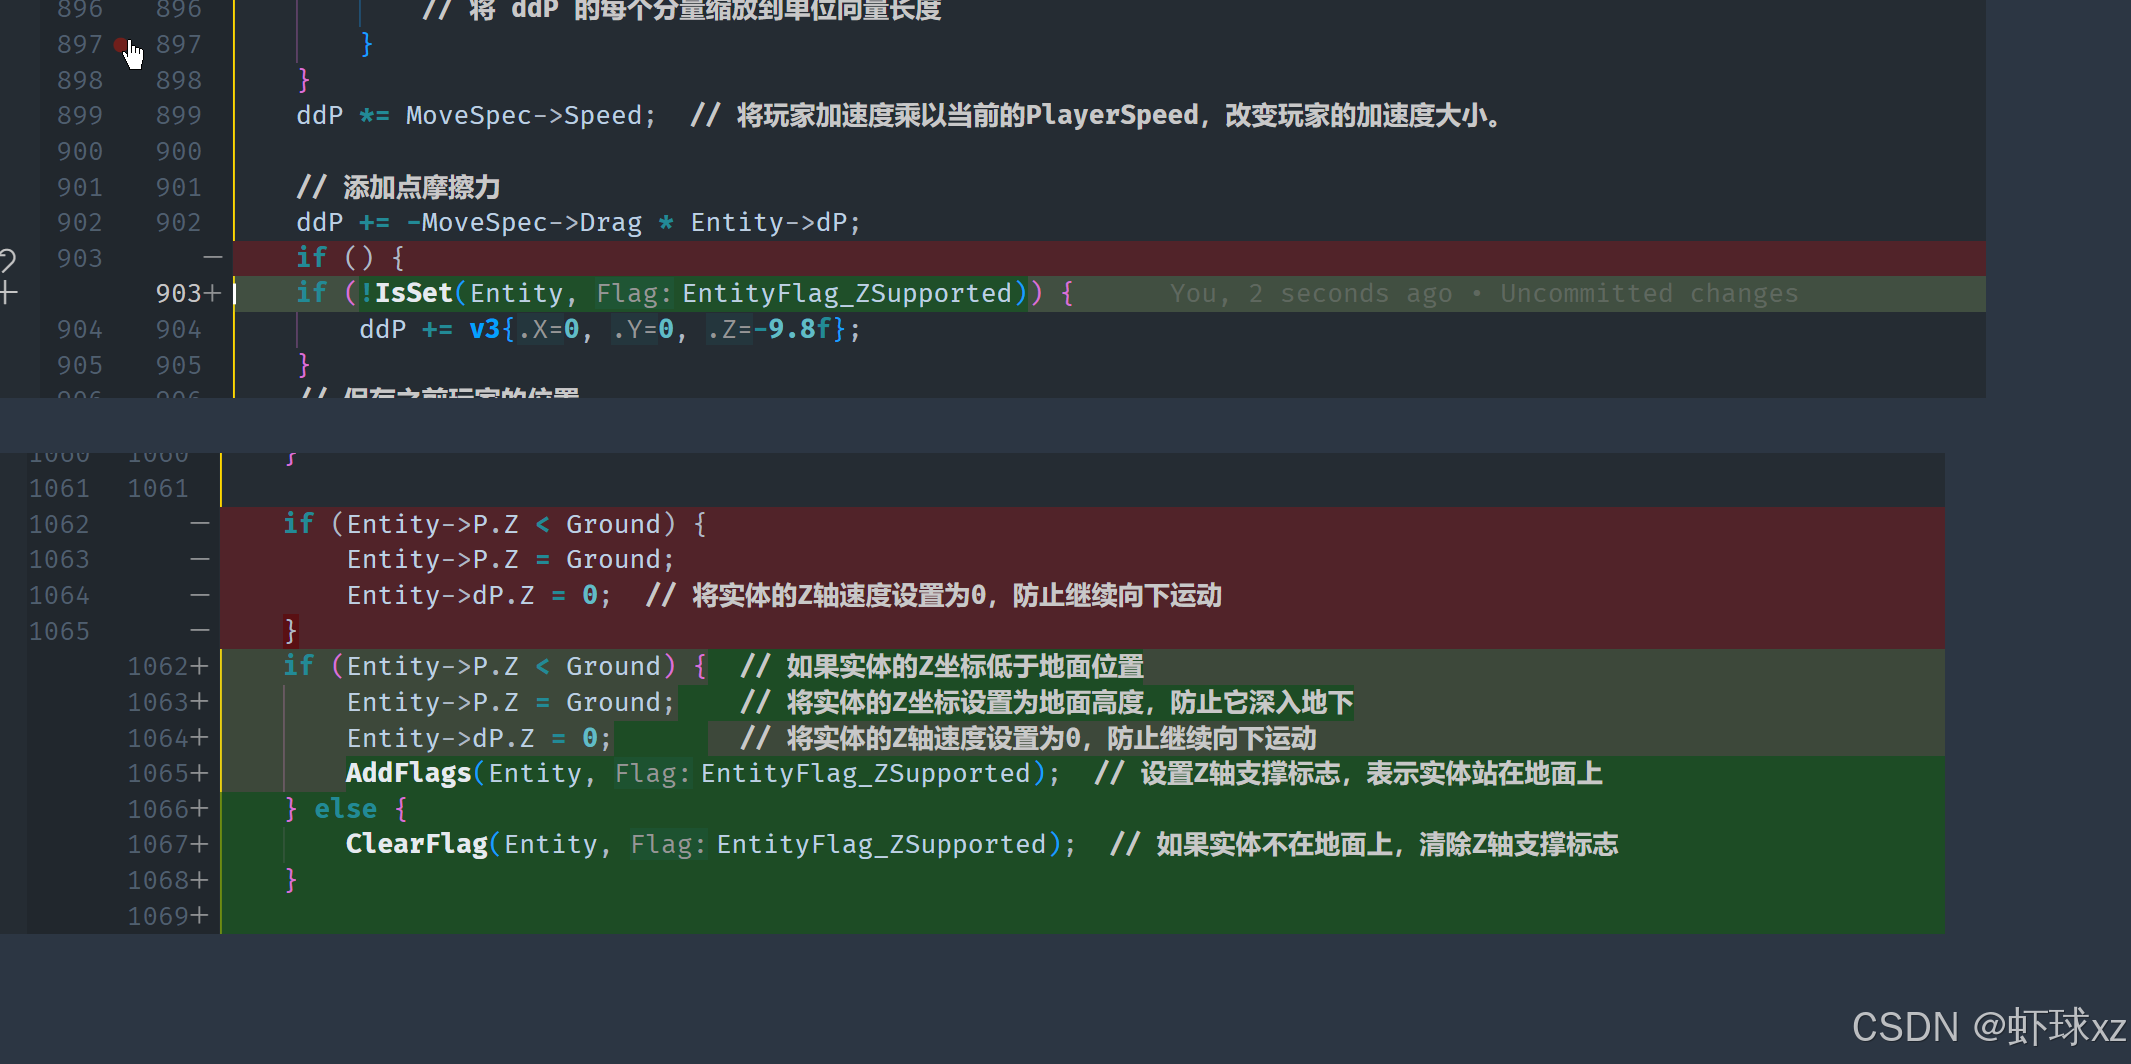Click the blame note 'You, 2 seconds ago'
Image resolution: width=2131 pixels, height=1064 pixels.
coord(1310,293)
